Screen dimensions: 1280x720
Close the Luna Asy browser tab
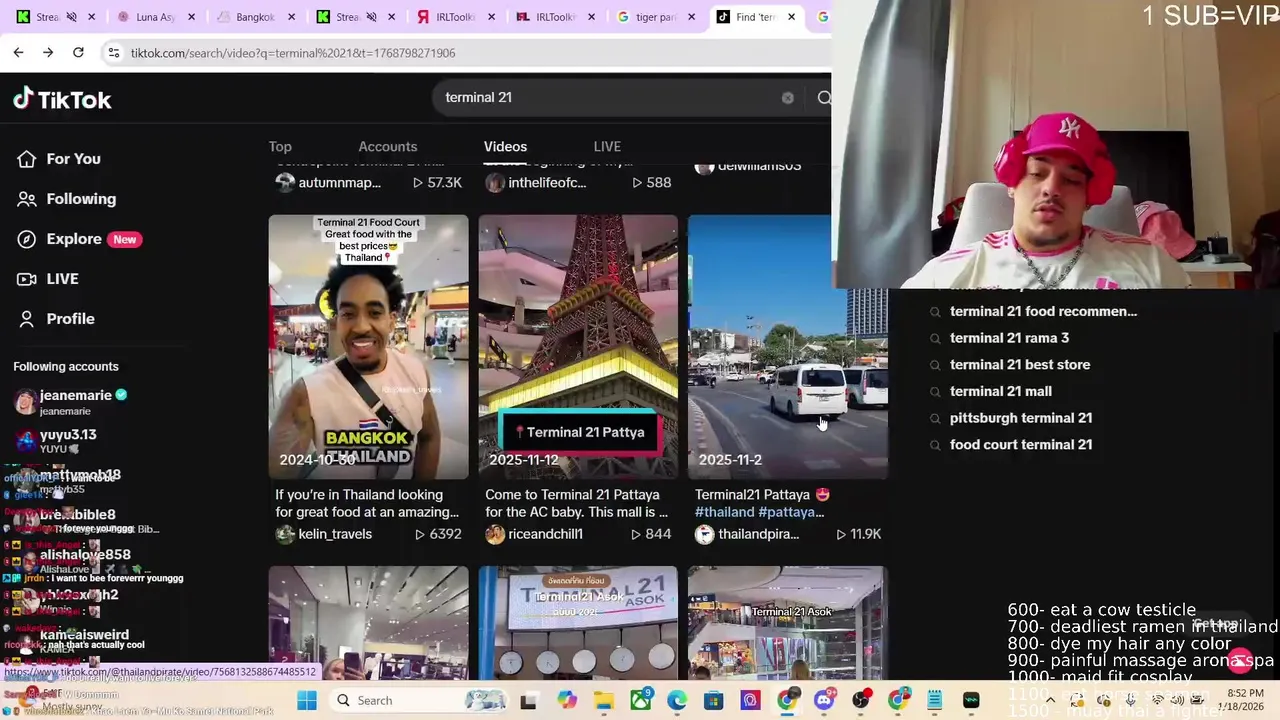192,17
